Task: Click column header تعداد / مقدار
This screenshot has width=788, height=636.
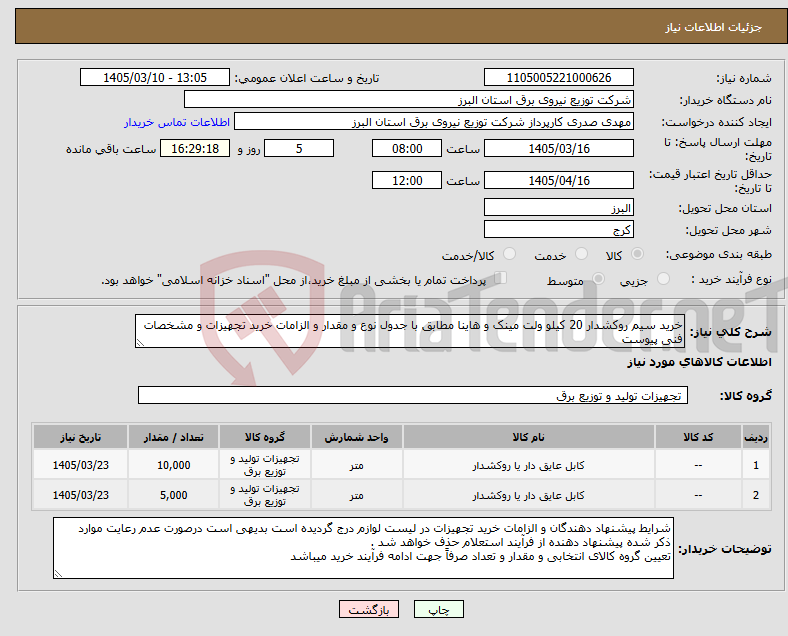Action: [x=173, y=437]
